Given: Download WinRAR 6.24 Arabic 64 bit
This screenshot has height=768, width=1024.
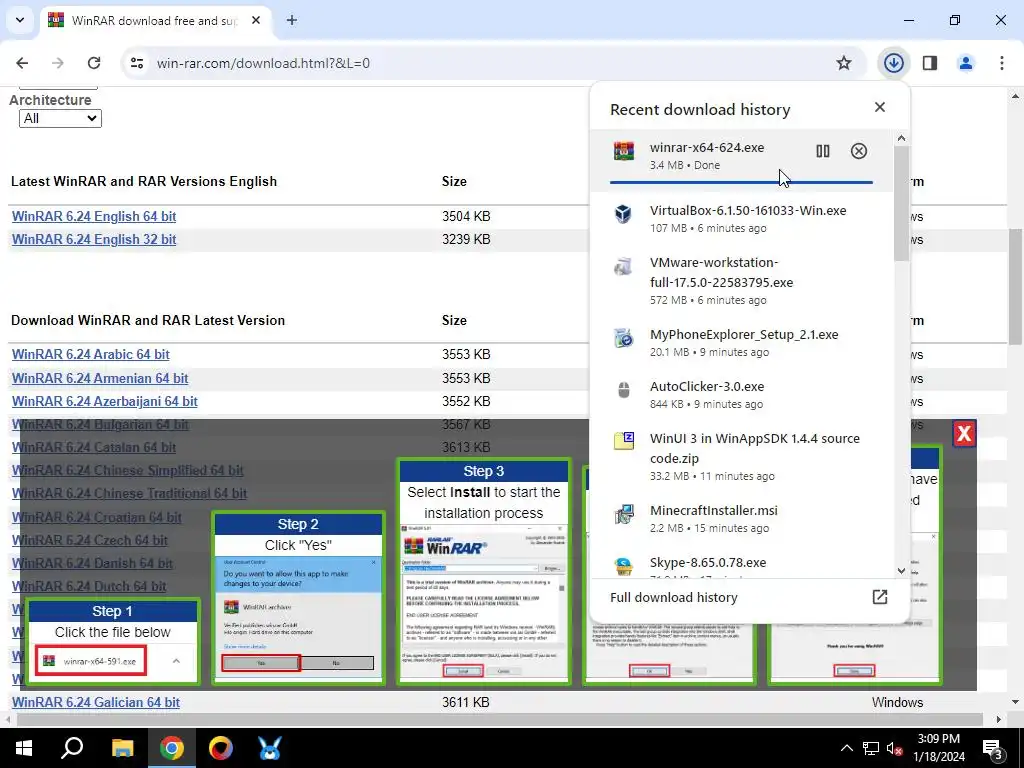Looking at the screenshot, I should click(91, 354).
